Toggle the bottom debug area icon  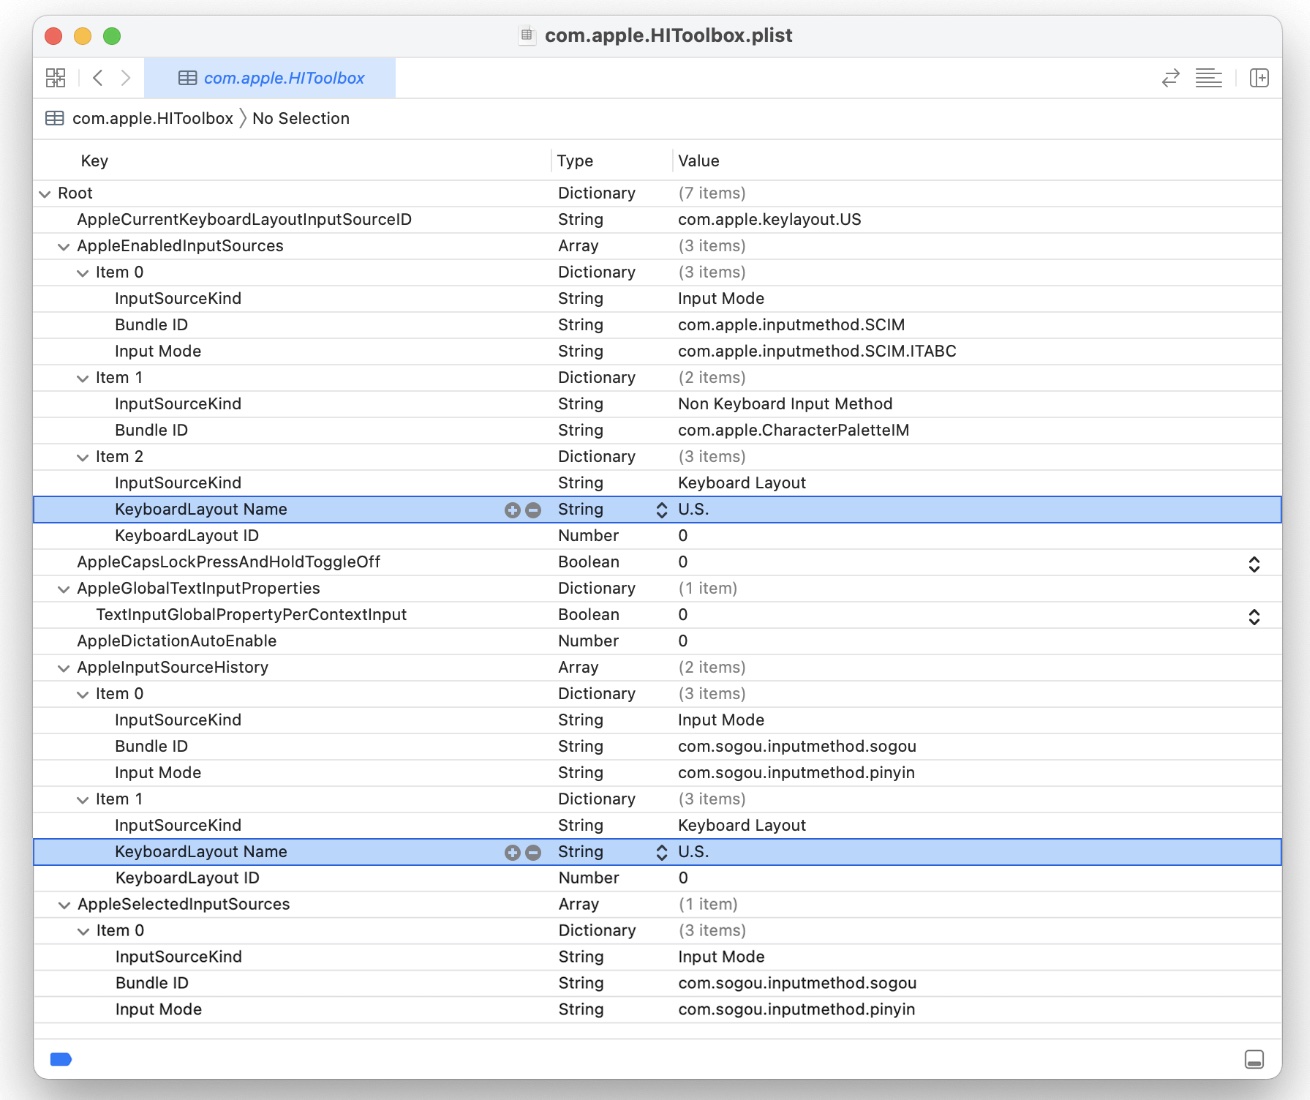coord(1254,1059)
